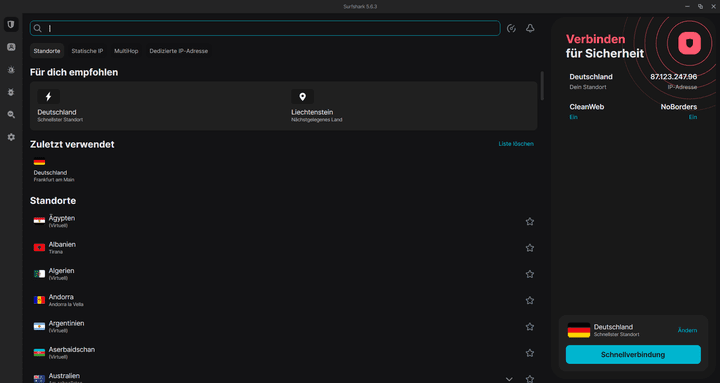This screenshot has width=720, height=383.
Task: Toggle NoBorders 'Ein' setting
Action: tap(692, 117)
